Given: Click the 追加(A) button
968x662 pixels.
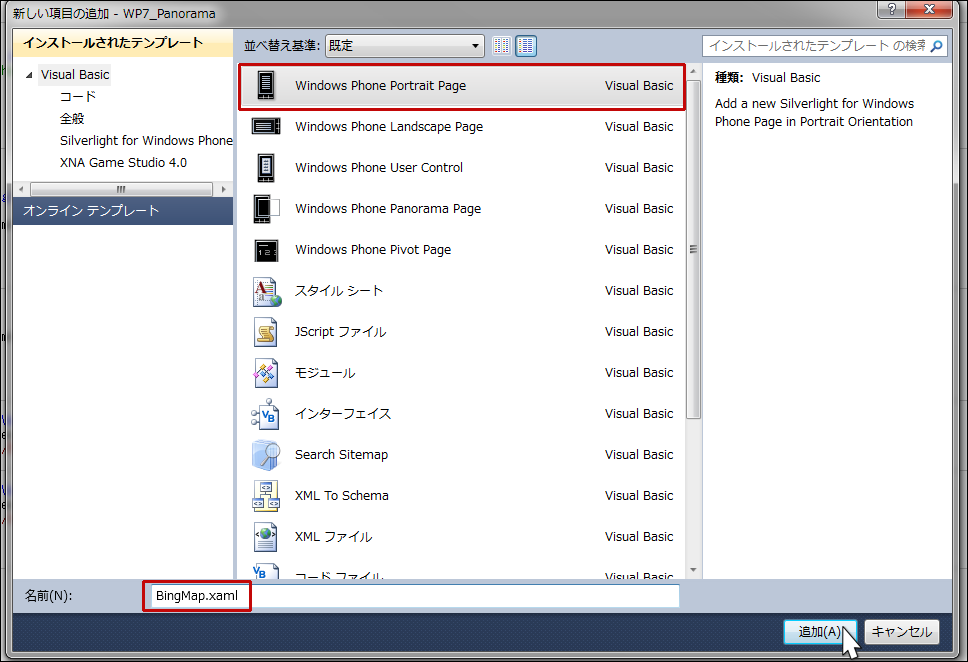Looking at the screenshot, I should pyautogui.click(x=820, y=632).
